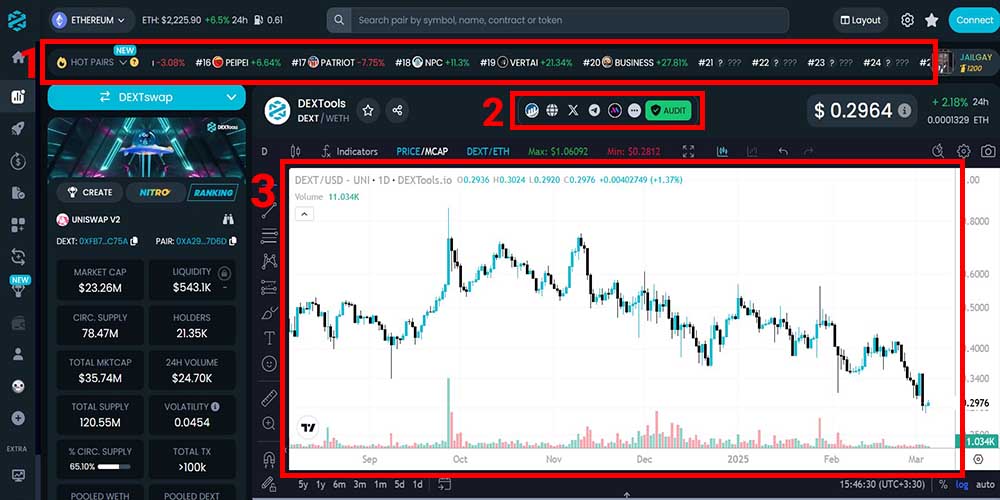Copy the DEXT contract address

click(x=133, y=241)
